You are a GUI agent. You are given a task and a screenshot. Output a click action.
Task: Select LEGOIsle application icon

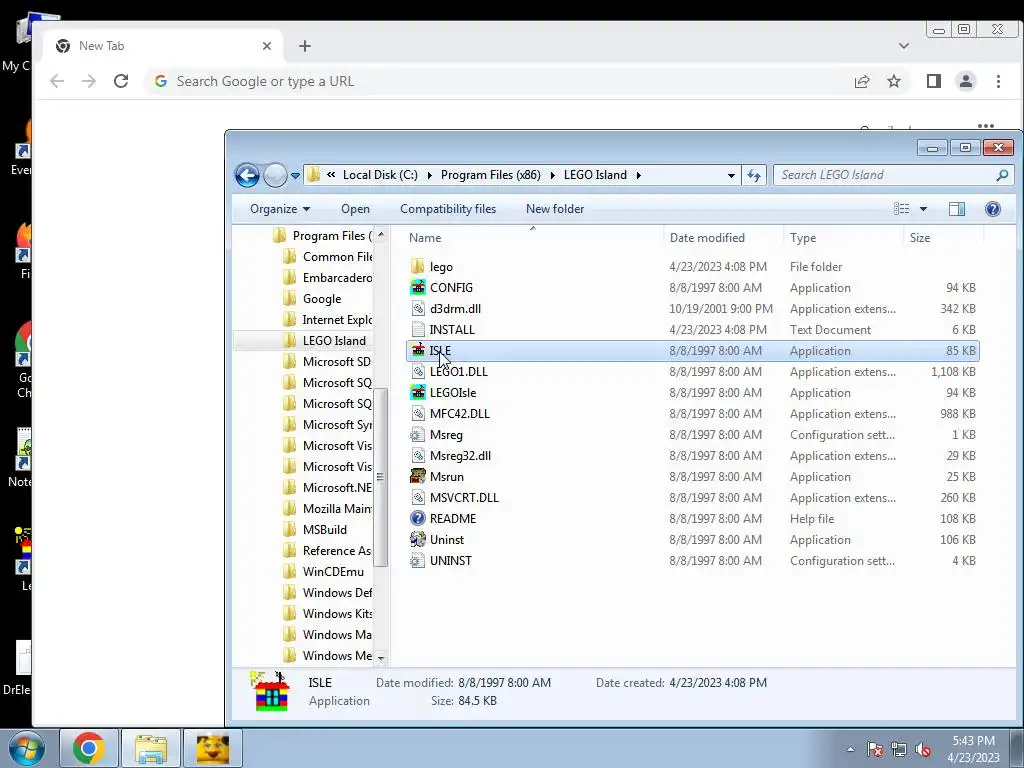coord(418,392)
